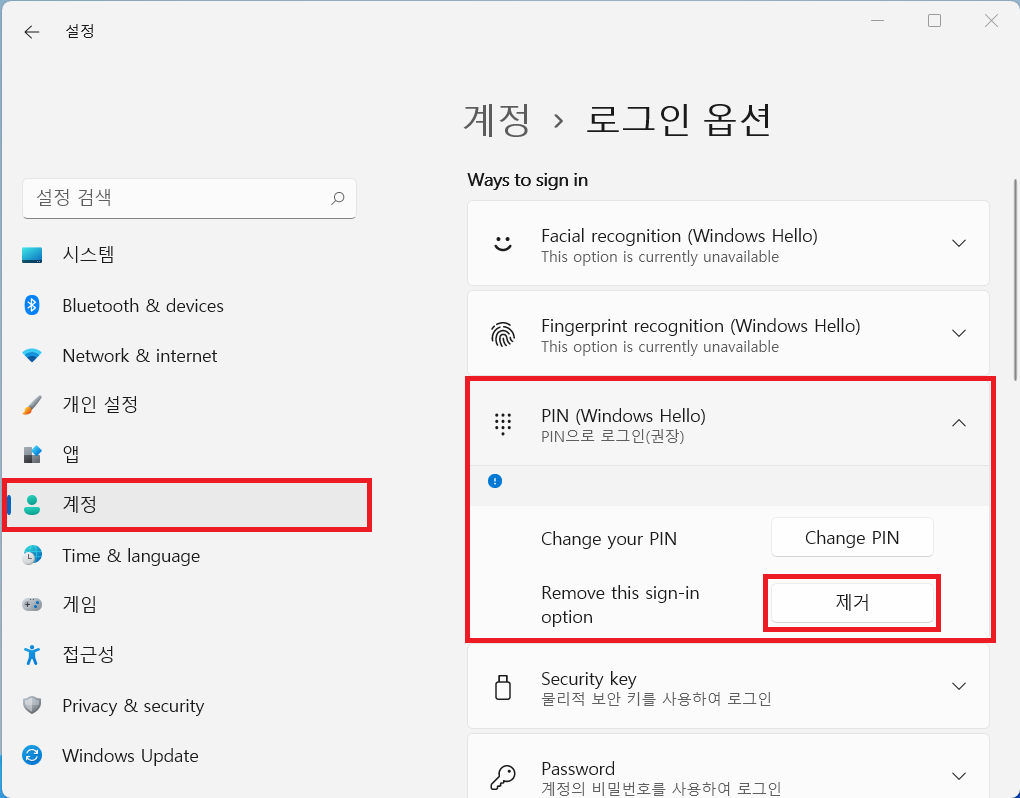
Task: Click the Change PIN button
Action: 852,537
